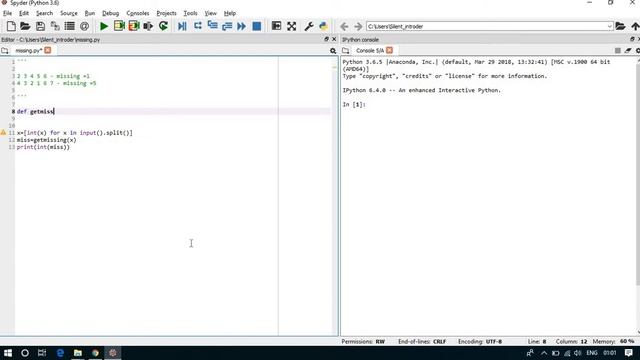Click the line 'miss=getmissing(x)' in the editor

tap(47, 140)
